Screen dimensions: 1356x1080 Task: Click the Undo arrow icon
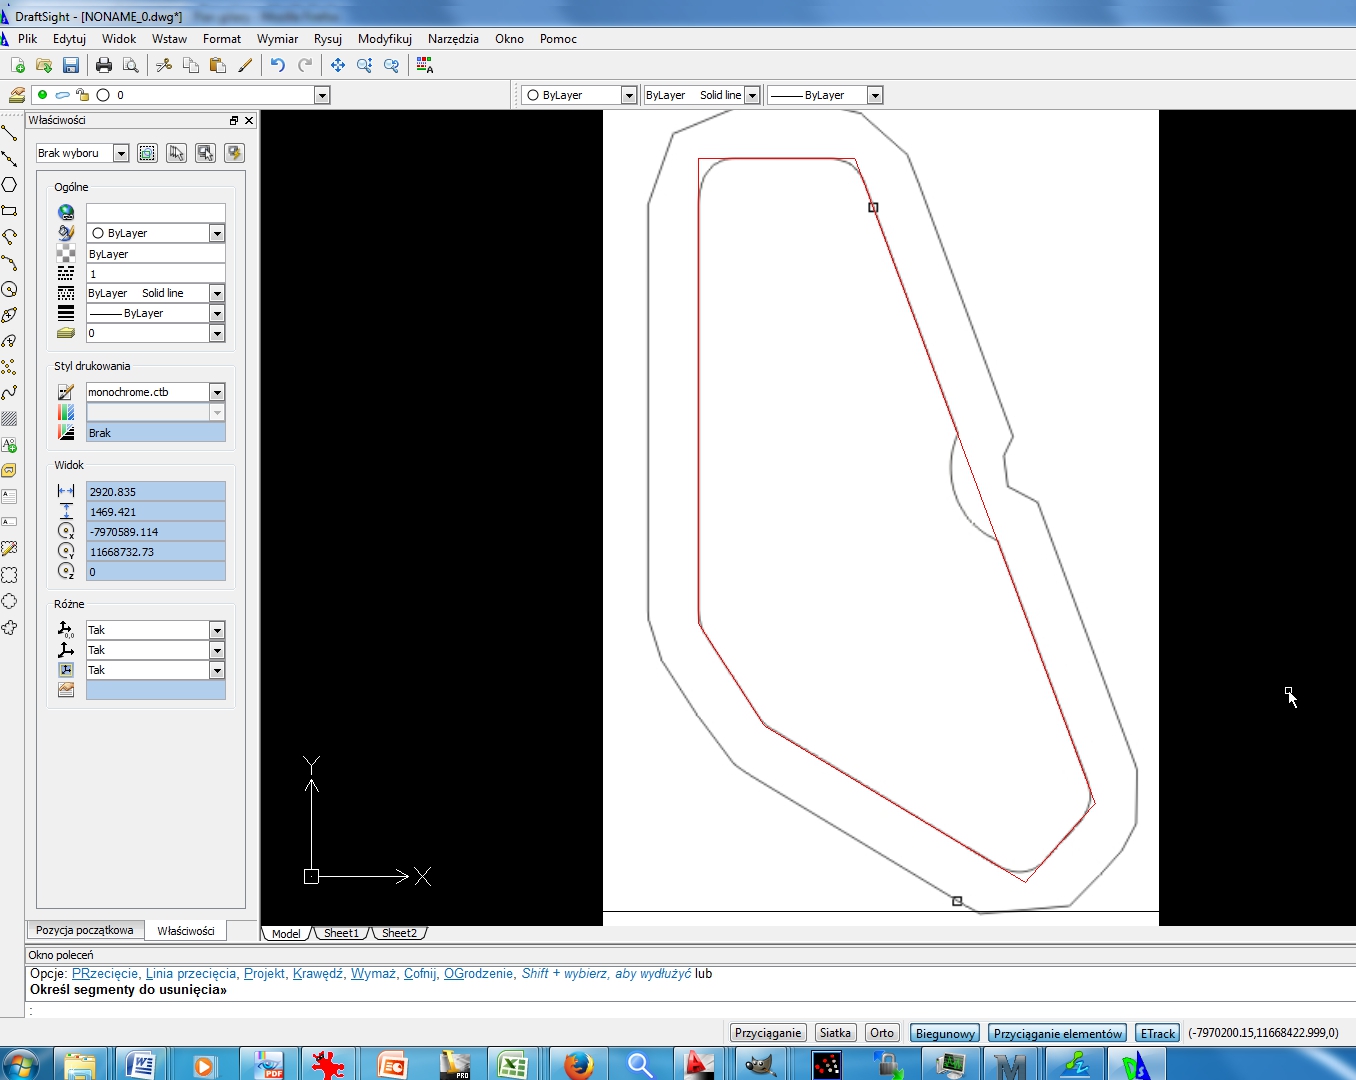point(278,65)
